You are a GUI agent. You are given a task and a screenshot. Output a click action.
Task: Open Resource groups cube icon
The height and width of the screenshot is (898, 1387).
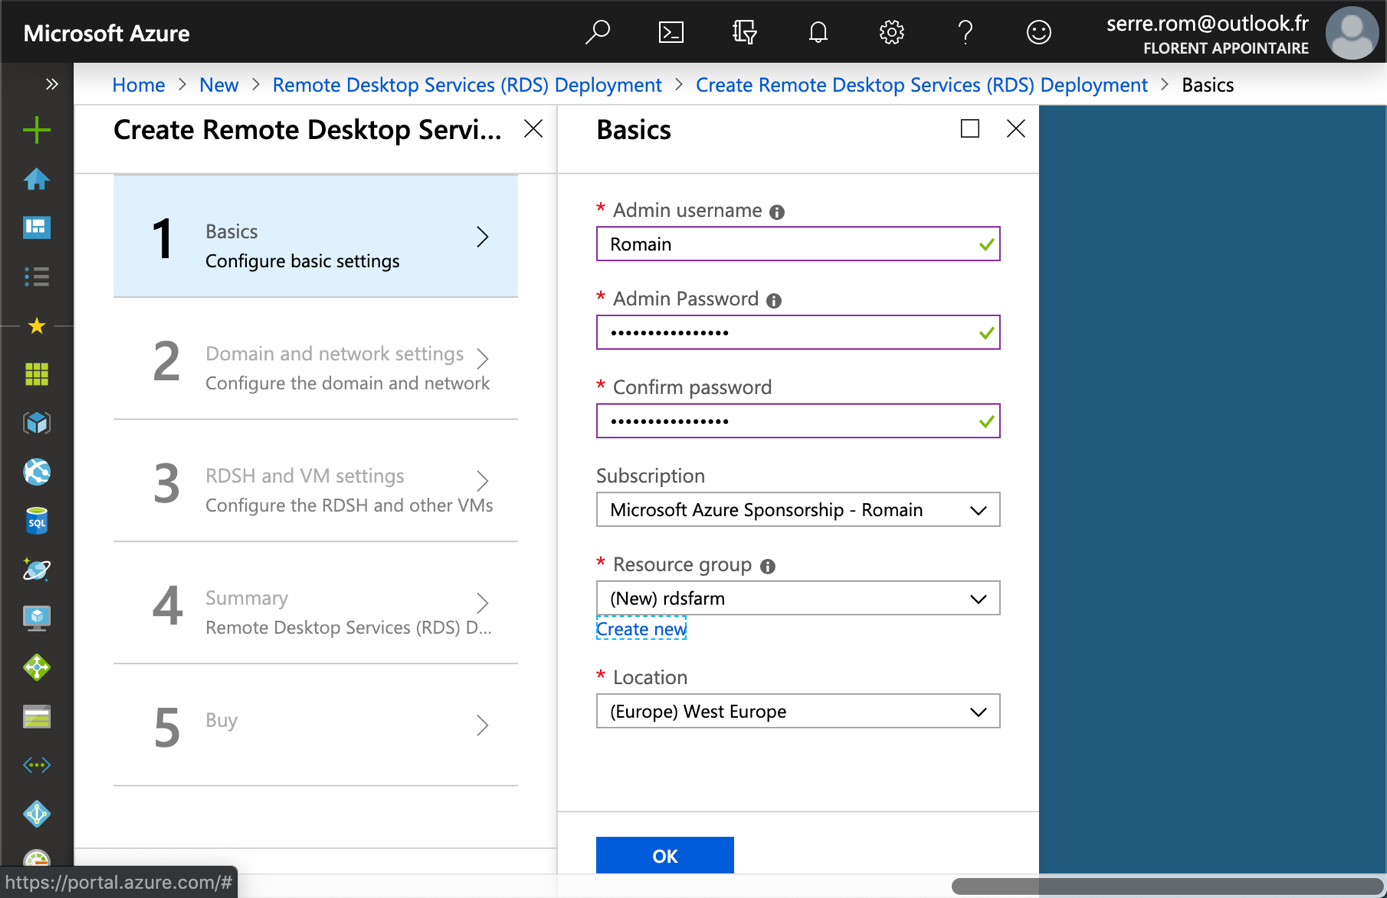37,423
